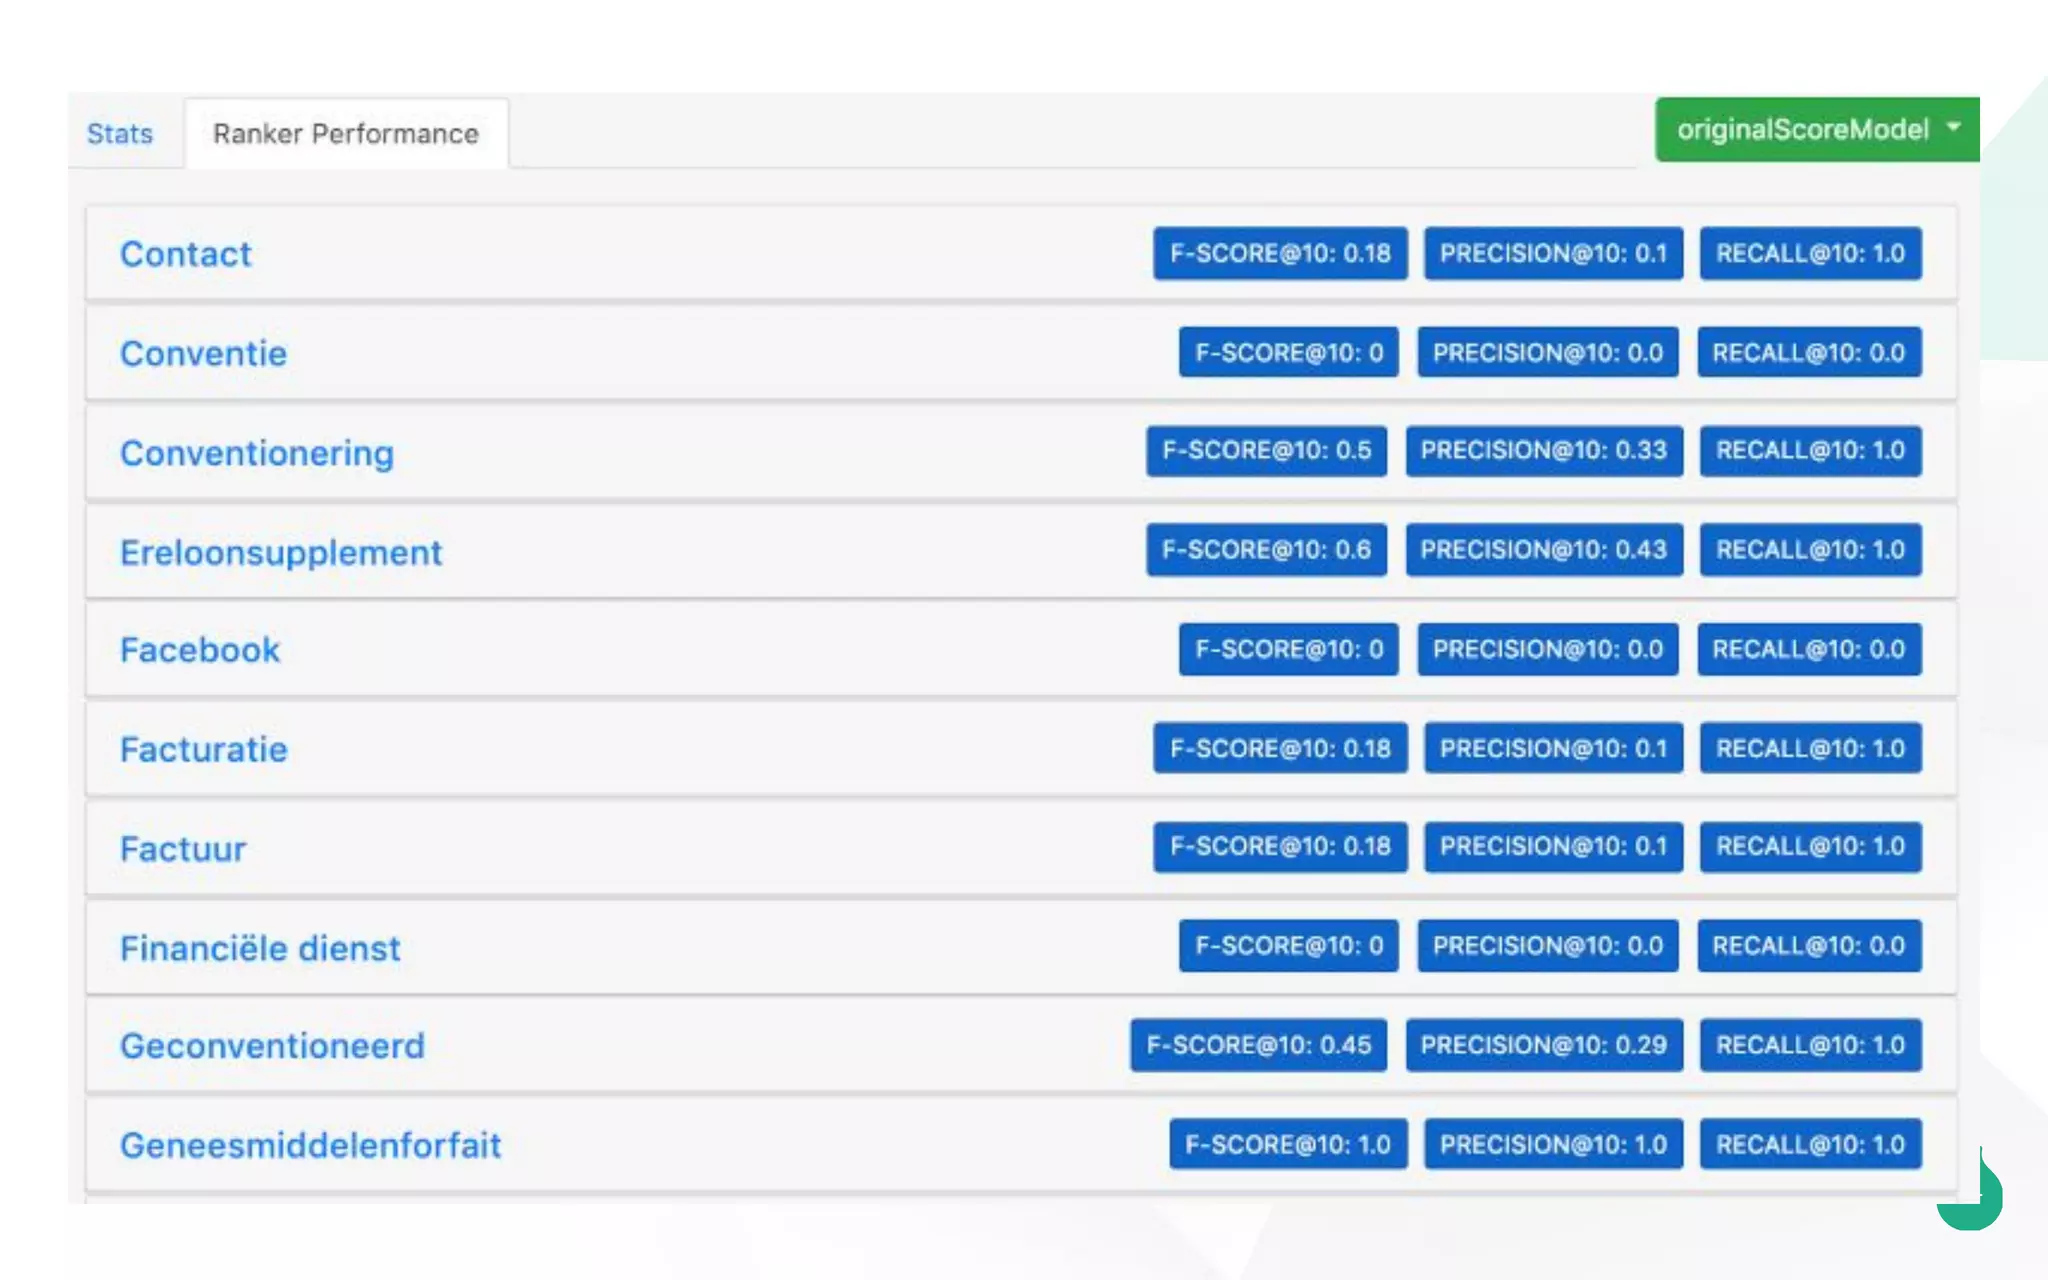Click the Factuur link
The width and height of the screenshot is (2048, 1280).
point(183,849)
